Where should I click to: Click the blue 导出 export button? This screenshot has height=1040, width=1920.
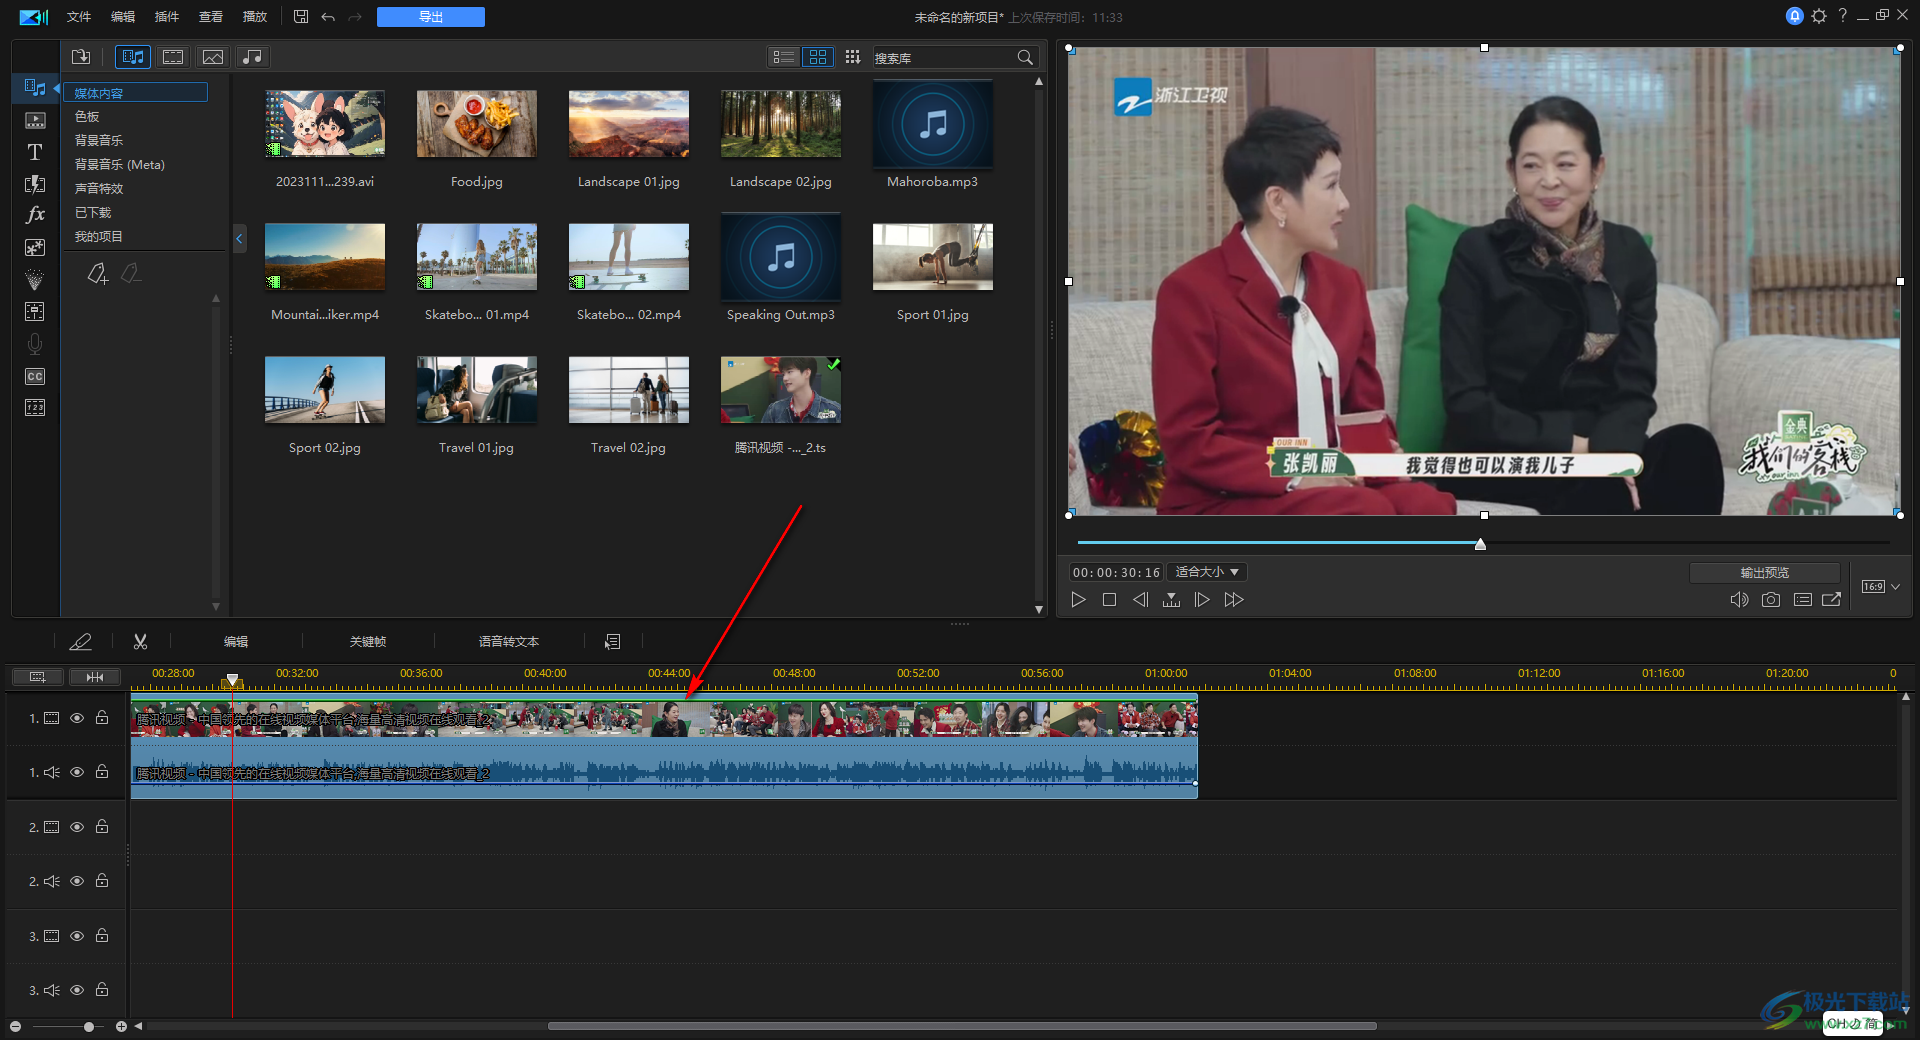pyautogui.click(x=431, y=17)
